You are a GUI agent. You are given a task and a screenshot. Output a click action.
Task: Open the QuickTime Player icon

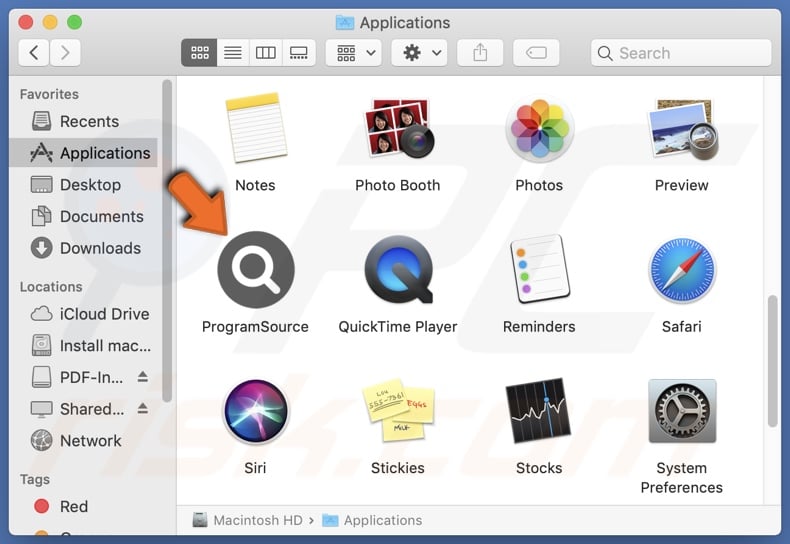coord(398,270)
